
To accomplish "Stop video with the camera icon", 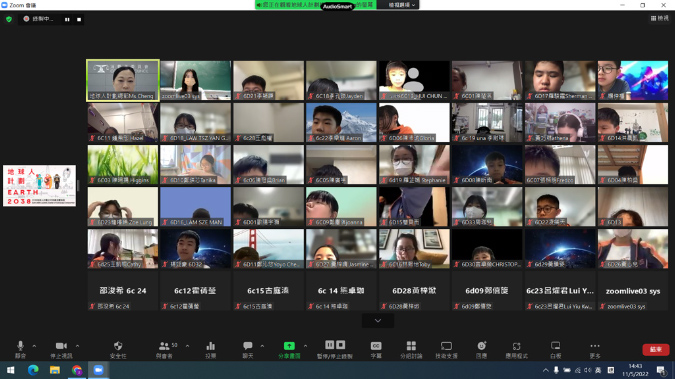I will coord(61,349).
